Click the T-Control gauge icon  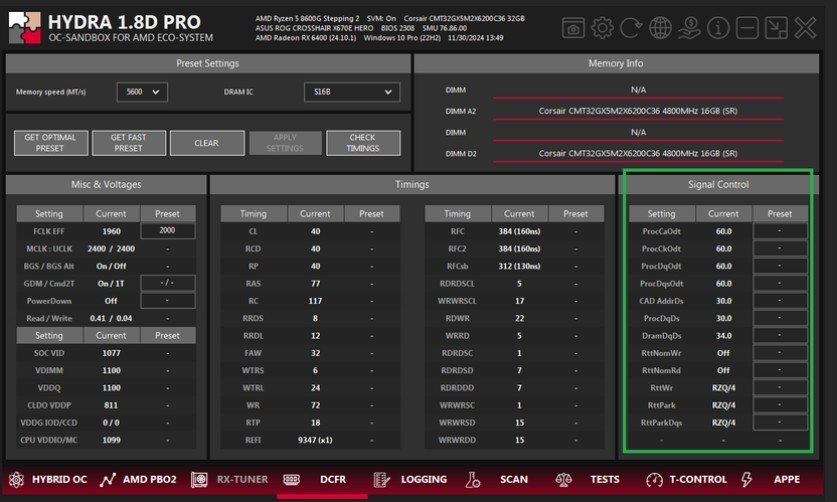(x=654, y=480)
